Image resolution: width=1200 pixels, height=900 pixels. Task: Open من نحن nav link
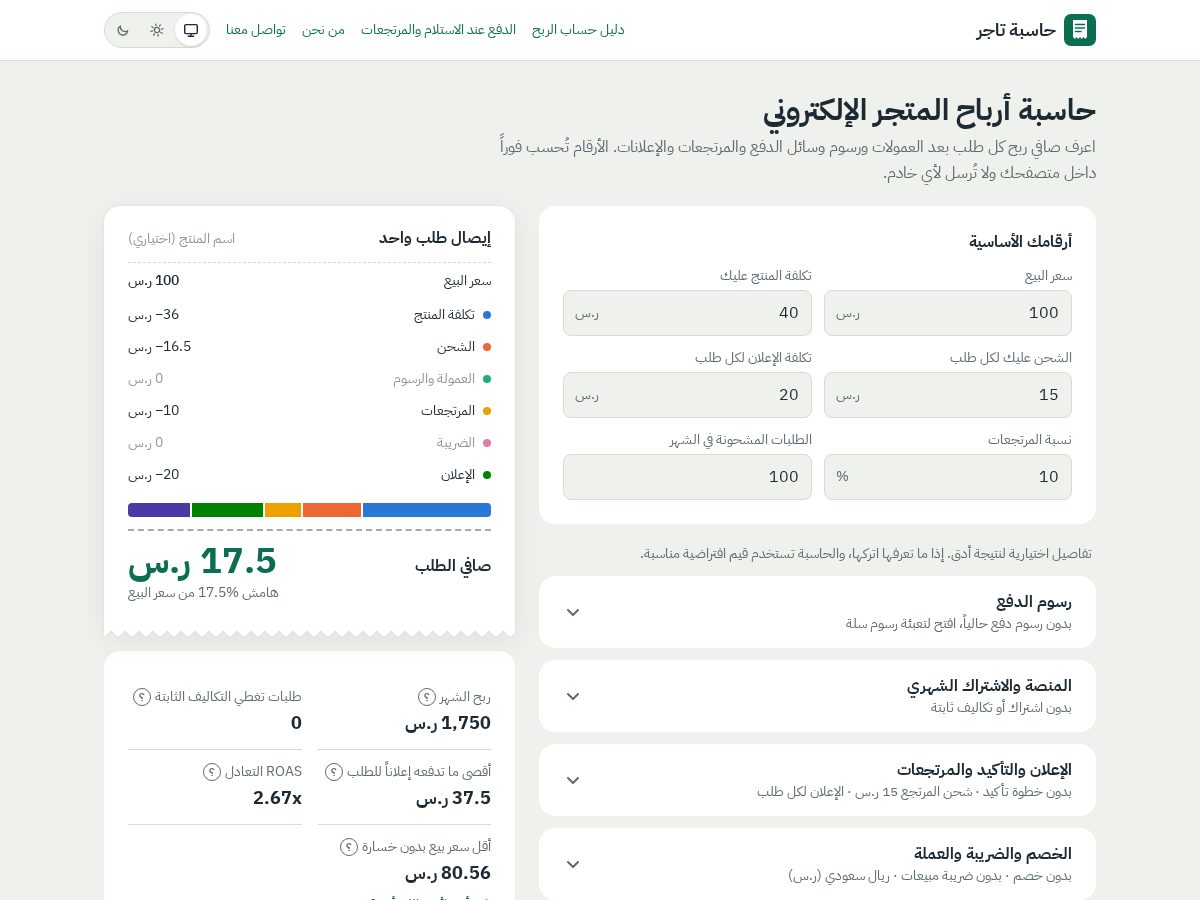pyautogui.click(x=323, y=30)
